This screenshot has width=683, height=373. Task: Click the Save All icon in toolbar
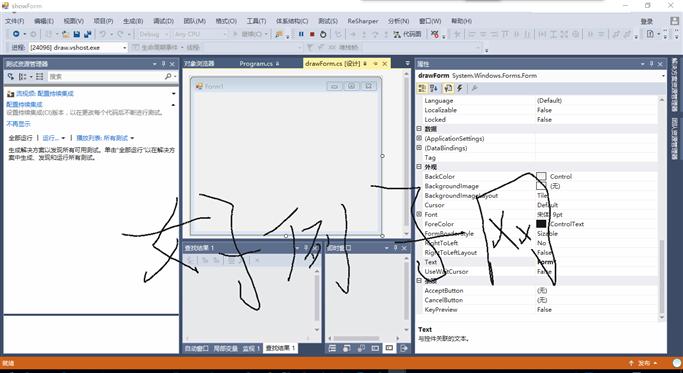(x=88, y=34)
